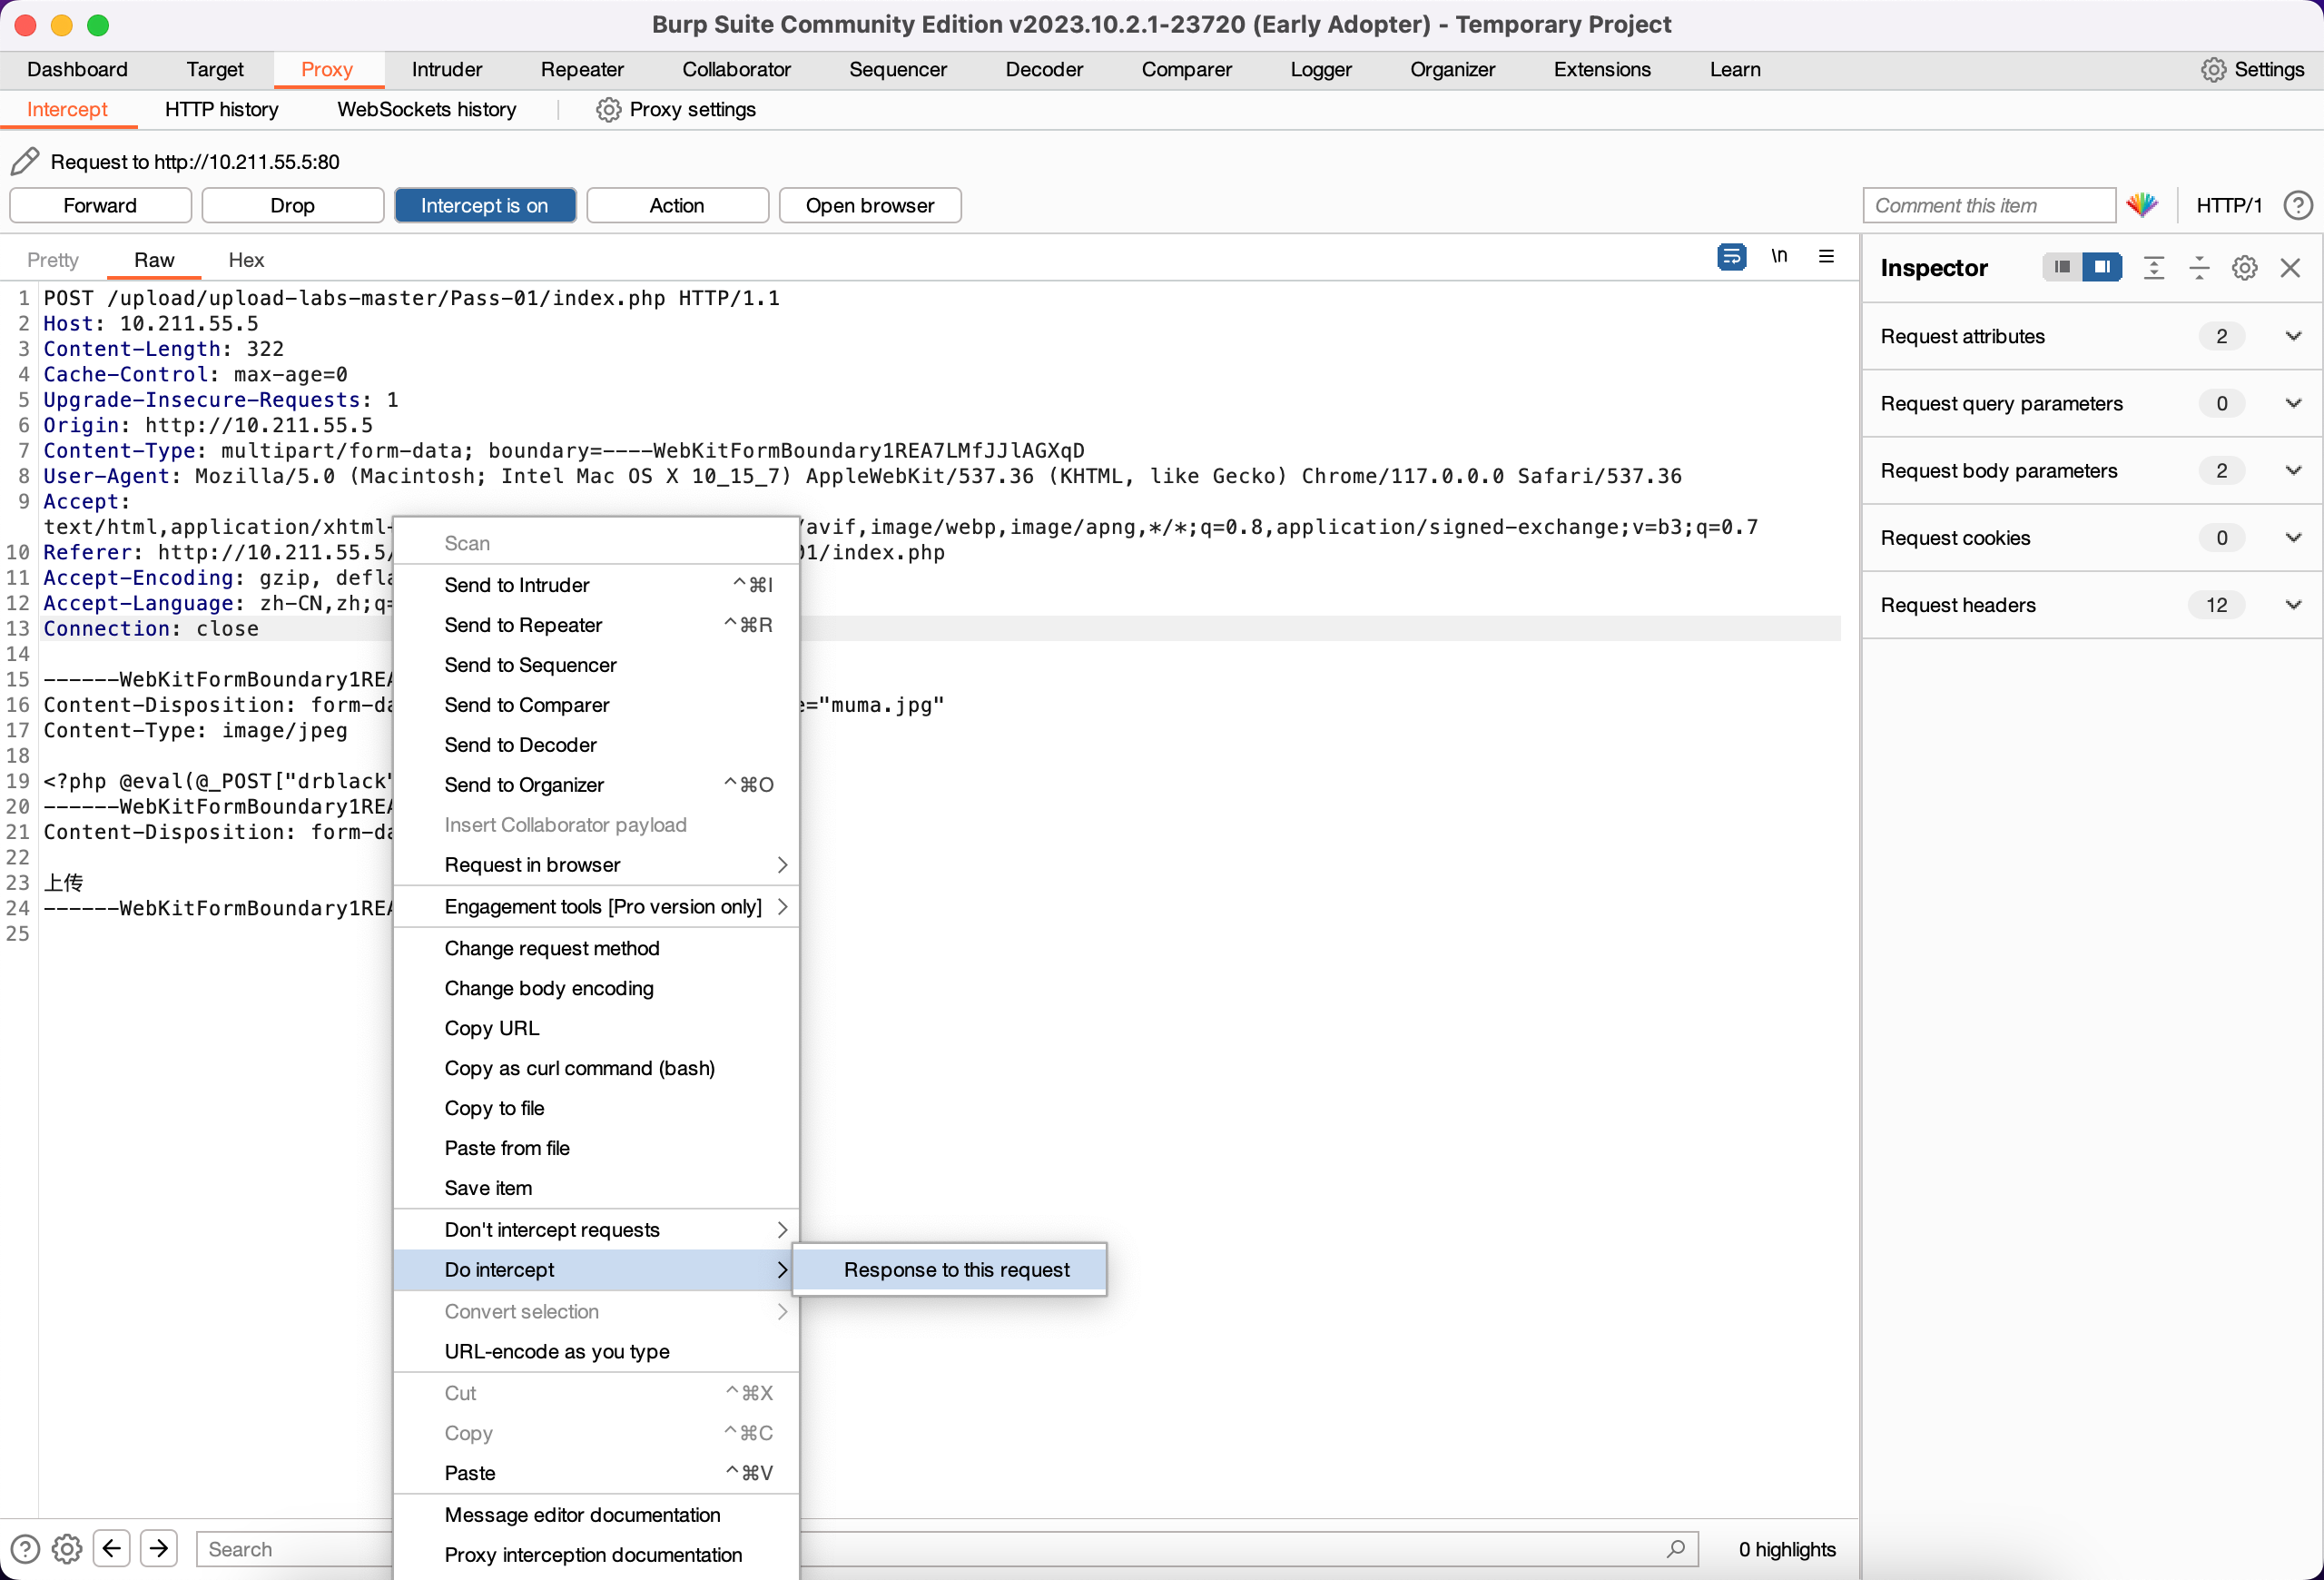This screenshot has width=2324, height=1580.
Task: Select Send to Repeater from the context menu
Action: (596, 624)
